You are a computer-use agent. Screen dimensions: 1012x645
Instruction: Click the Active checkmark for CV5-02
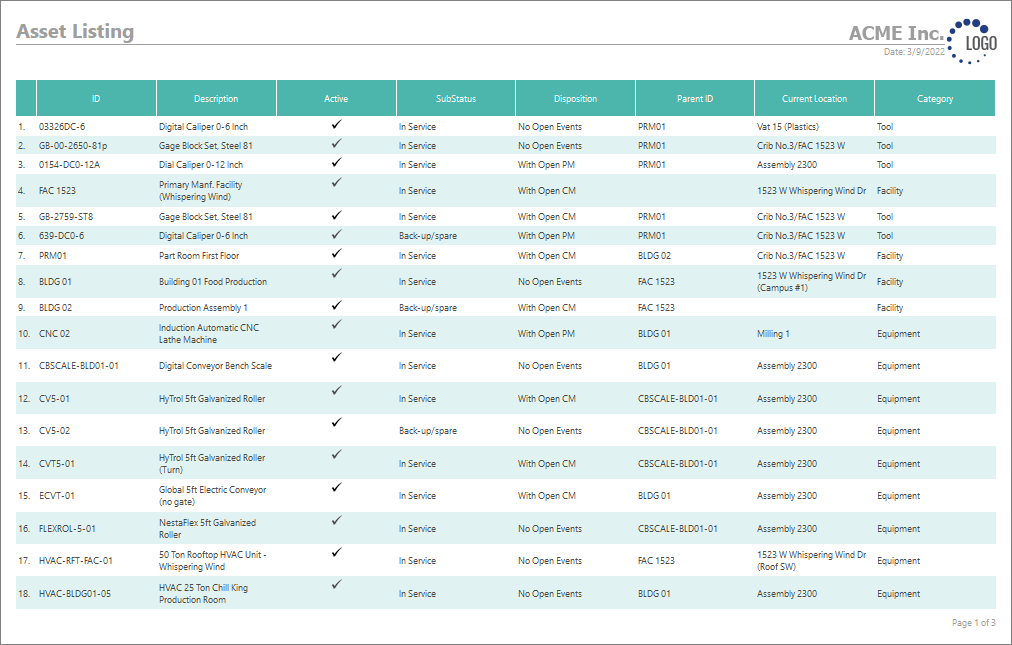coord(336,422)
